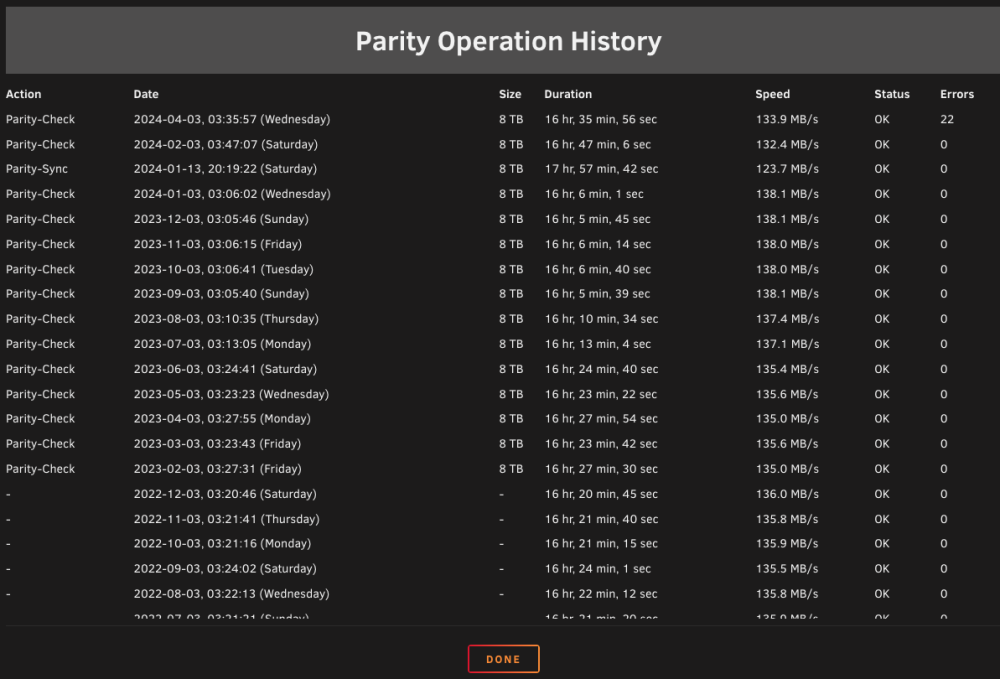Viewport: 1000px width, 679px height.
Task: Select the Parity Operation History title
Action: click(508, 41)
